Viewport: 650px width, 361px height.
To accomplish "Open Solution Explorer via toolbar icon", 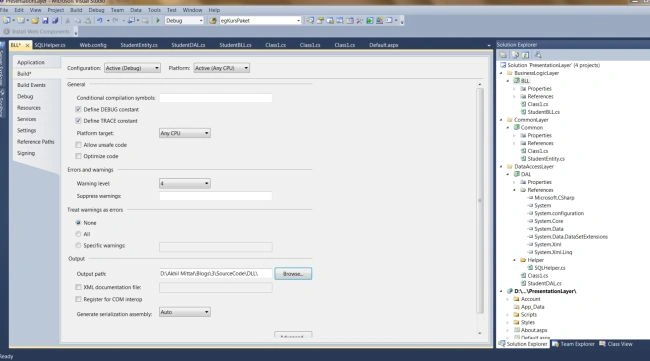I will tap(310, 20).
